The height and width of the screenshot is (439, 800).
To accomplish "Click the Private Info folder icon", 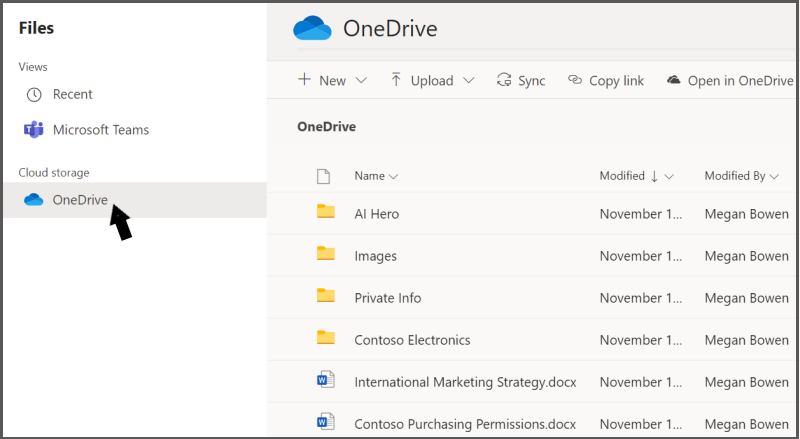I will tap(326, 295).
